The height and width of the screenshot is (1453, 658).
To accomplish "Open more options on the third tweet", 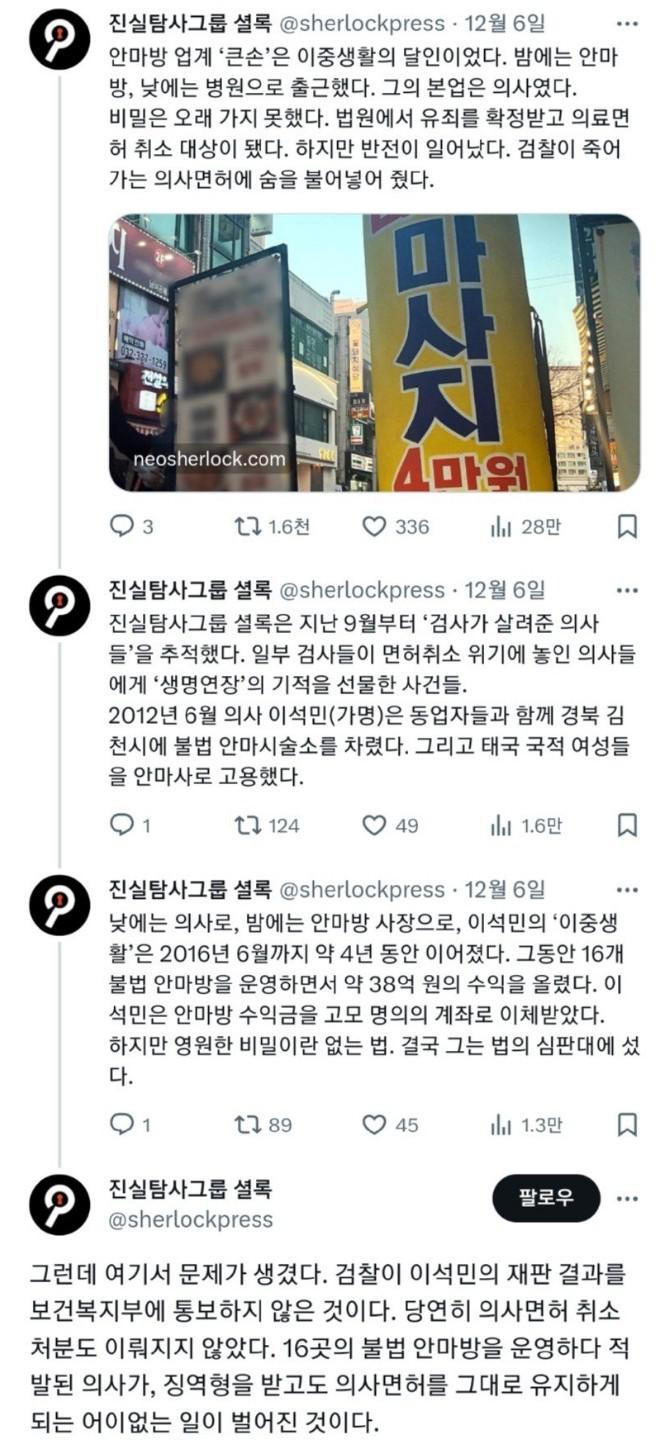I will 627,889.
